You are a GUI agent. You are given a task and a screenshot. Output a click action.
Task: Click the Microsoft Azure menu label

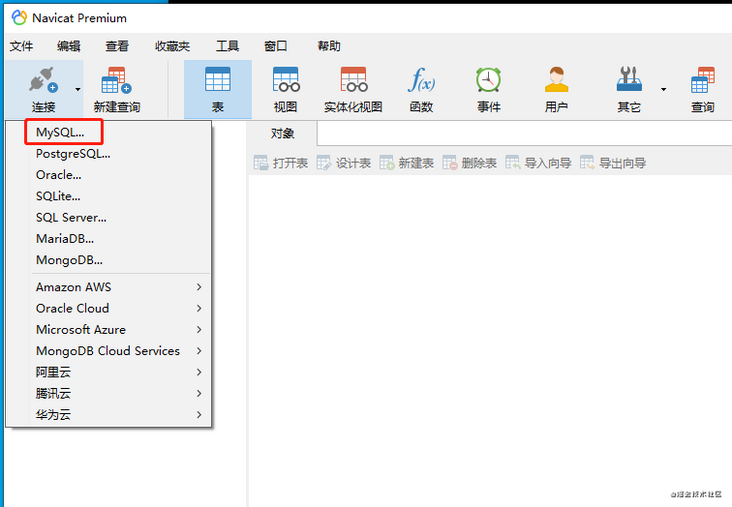[x=81, y=330]
